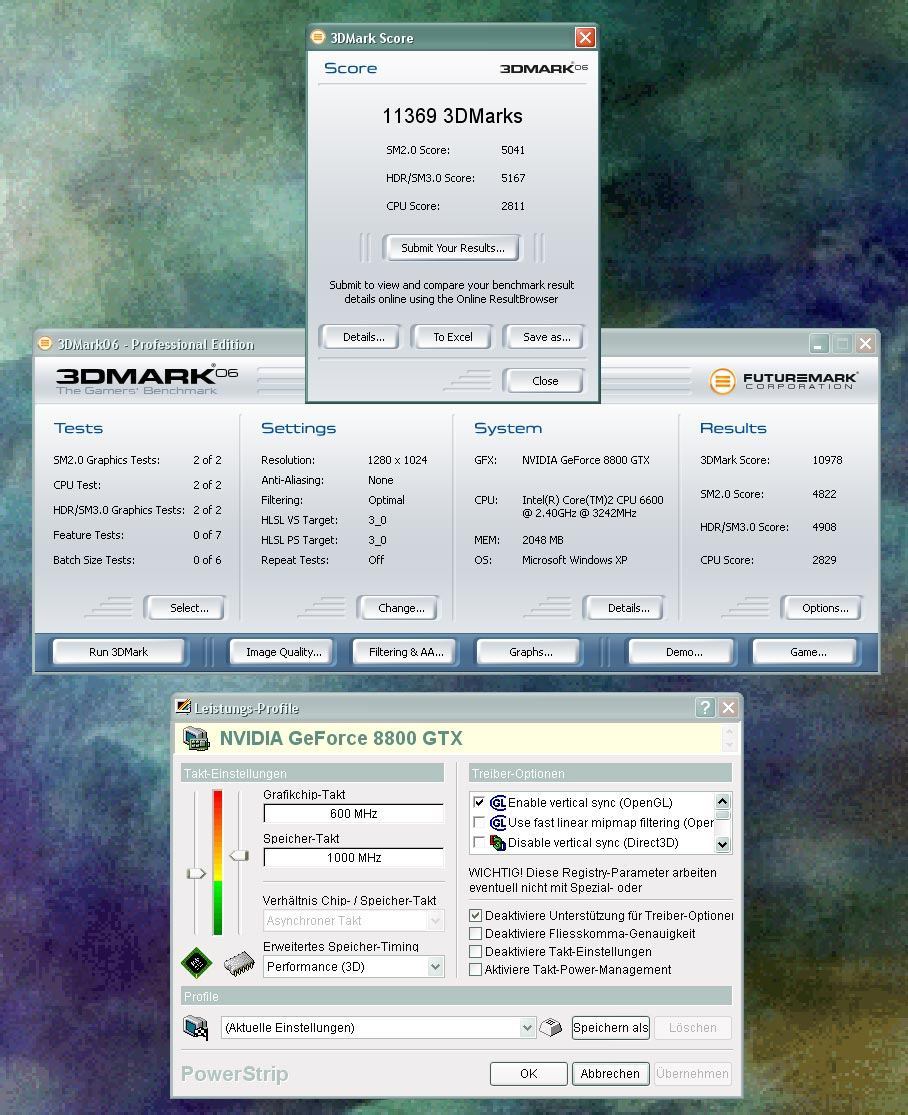Click the memory chip icon in PowerStrip
This screenshot has width=908, height=1115.
click(x=239, y=964)
